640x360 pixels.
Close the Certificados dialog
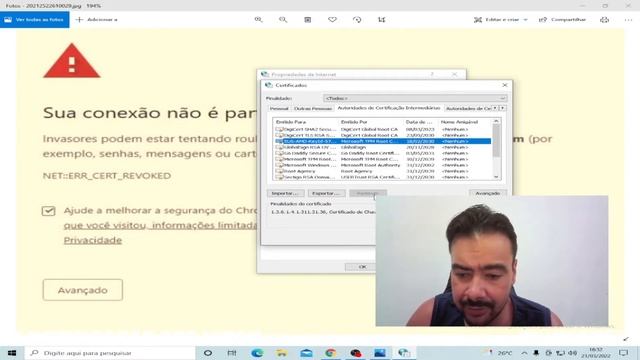(505, 85)
